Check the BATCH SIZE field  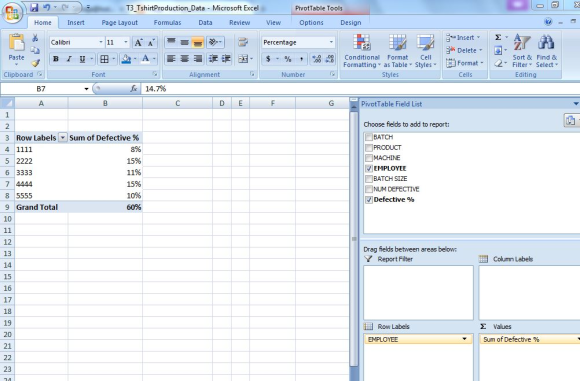tap(369, 179)
